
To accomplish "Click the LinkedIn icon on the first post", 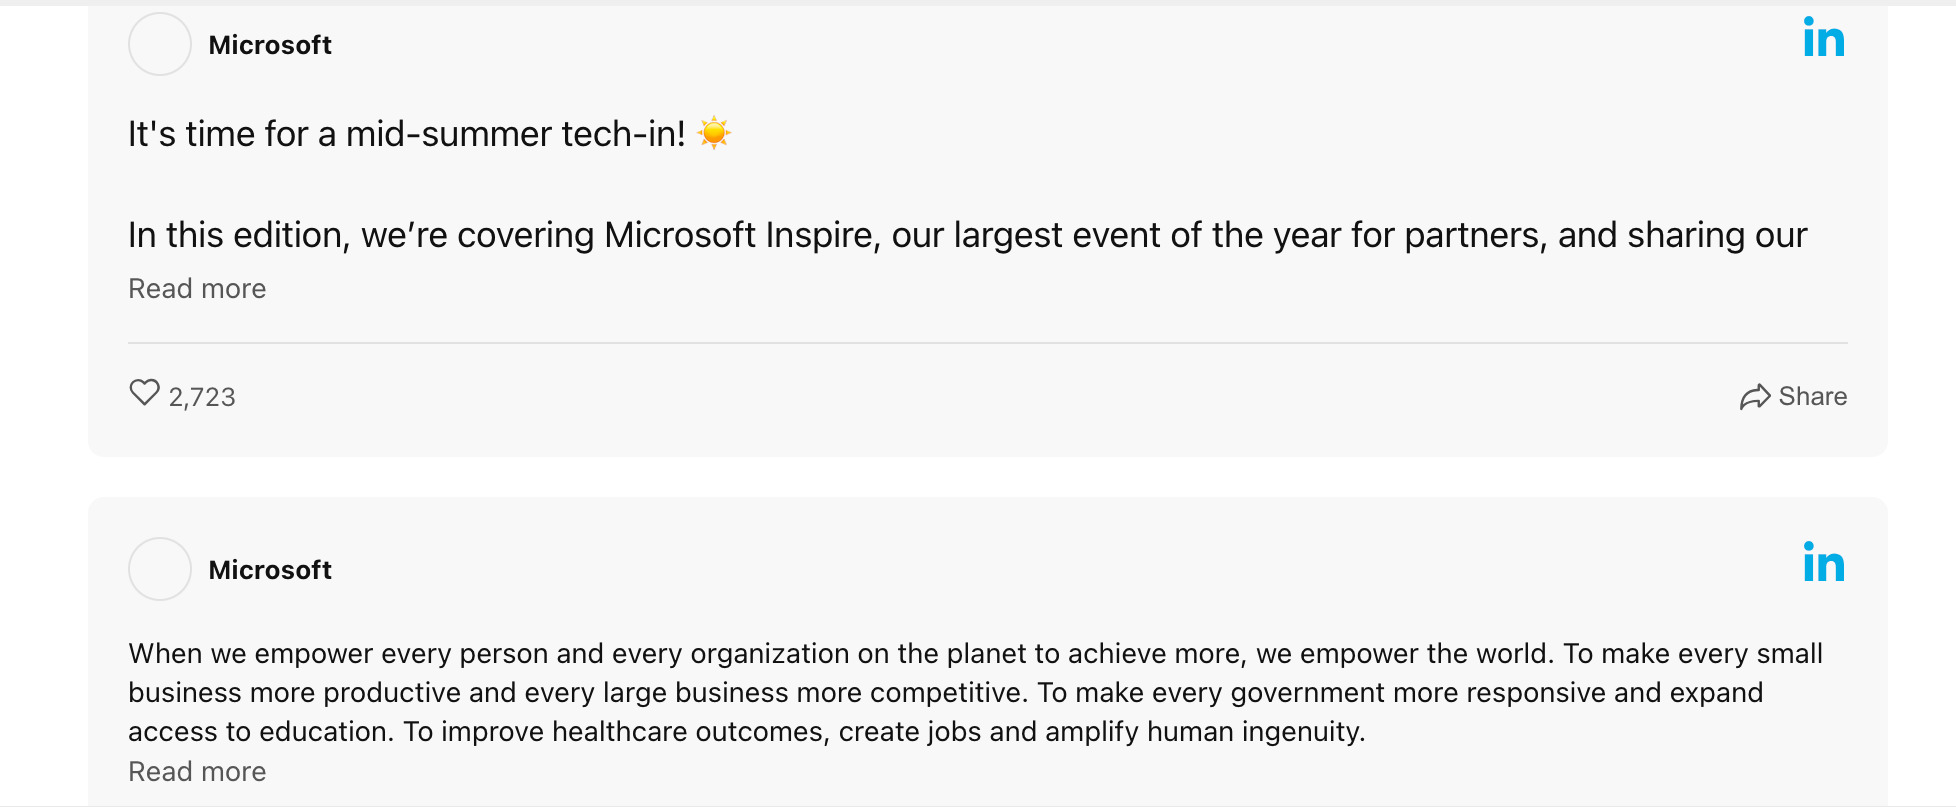I will (x=1824, y=40).
